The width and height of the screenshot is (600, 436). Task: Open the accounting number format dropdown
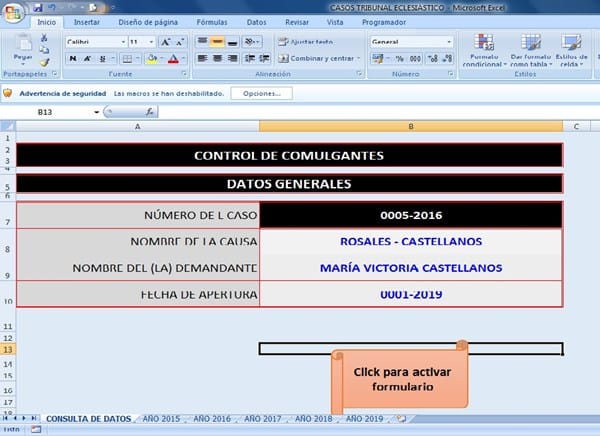click(x=388, y=59)
